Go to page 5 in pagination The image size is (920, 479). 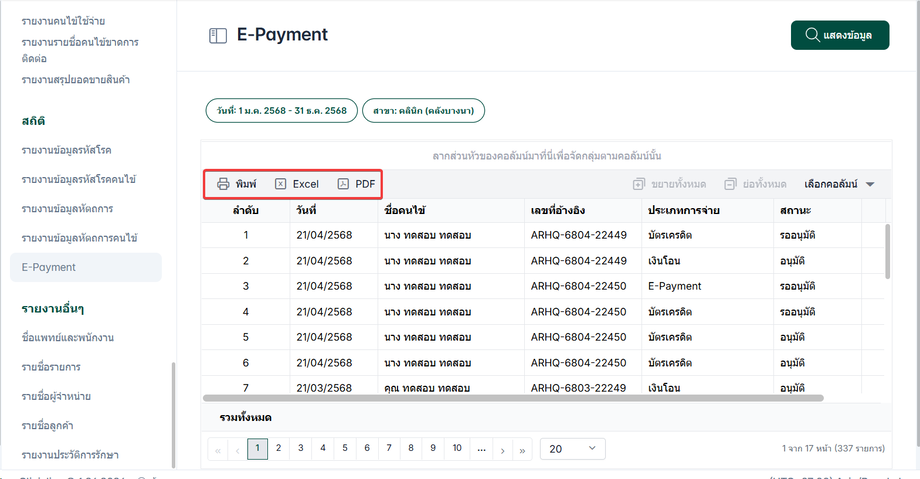345,448
